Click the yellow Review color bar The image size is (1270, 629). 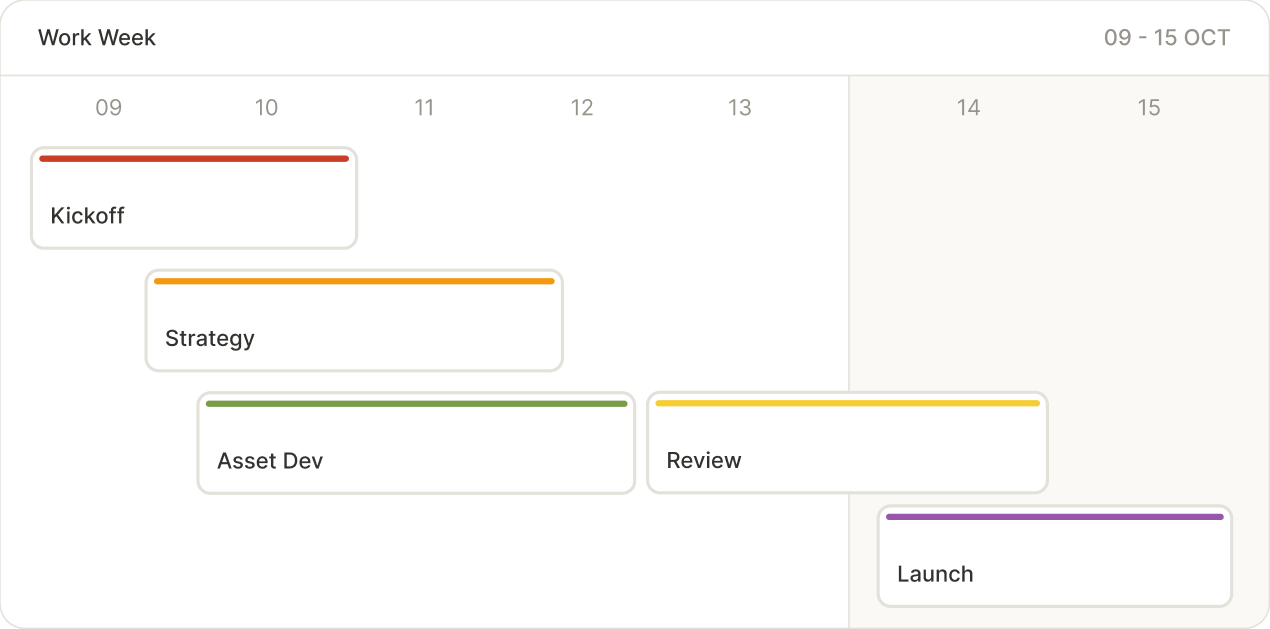pos(847,403)
